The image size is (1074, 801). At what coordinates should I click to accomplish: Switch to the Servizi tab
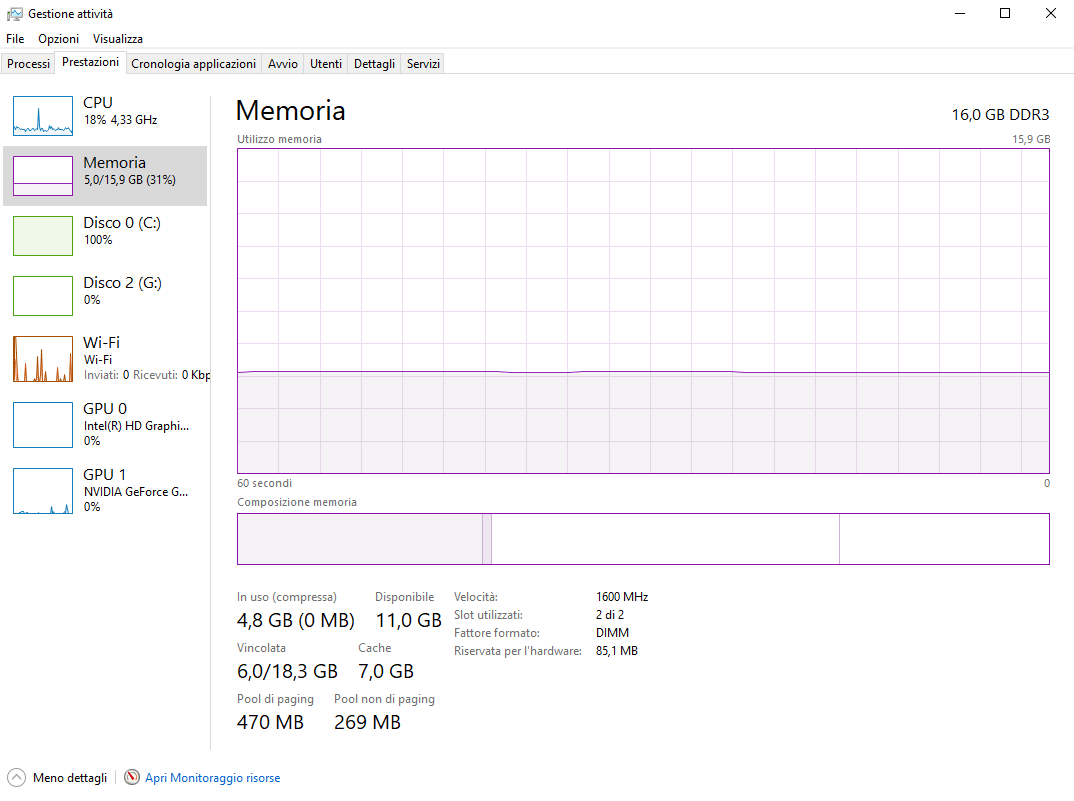click(x=423, y=64)
